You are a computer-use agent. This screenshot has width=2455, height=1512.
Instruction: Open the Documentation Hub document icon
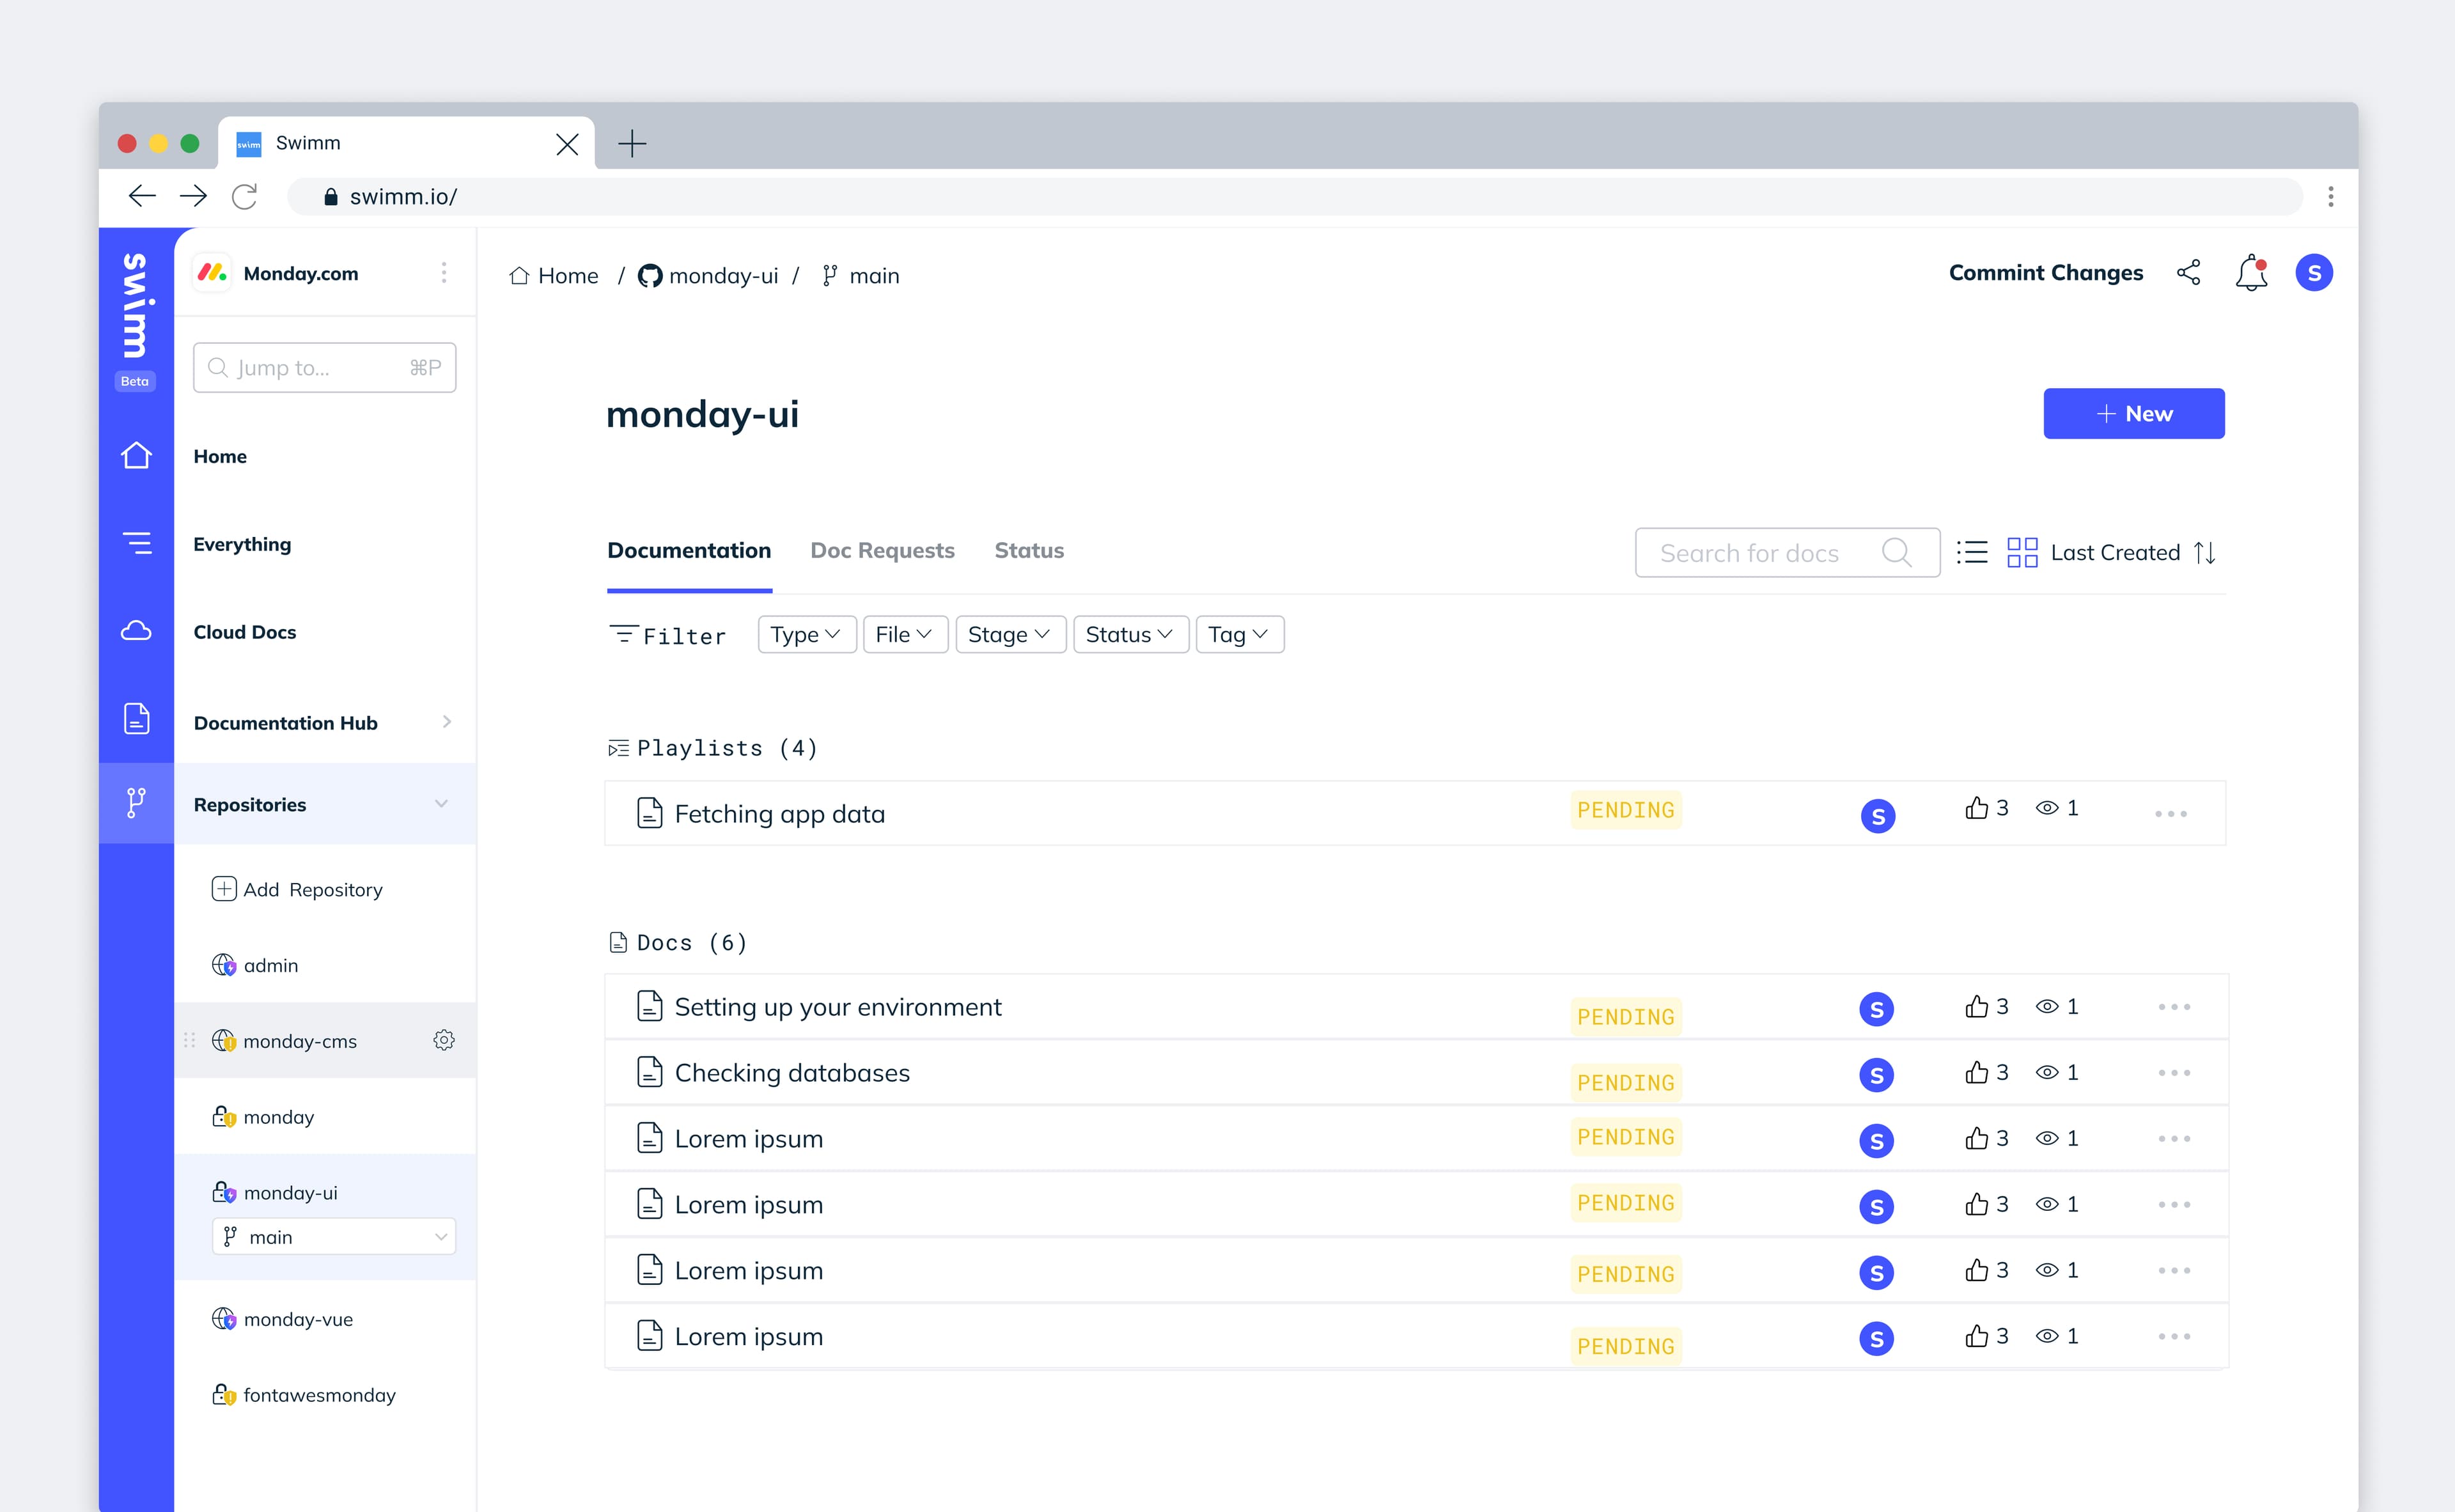(136, 718)
